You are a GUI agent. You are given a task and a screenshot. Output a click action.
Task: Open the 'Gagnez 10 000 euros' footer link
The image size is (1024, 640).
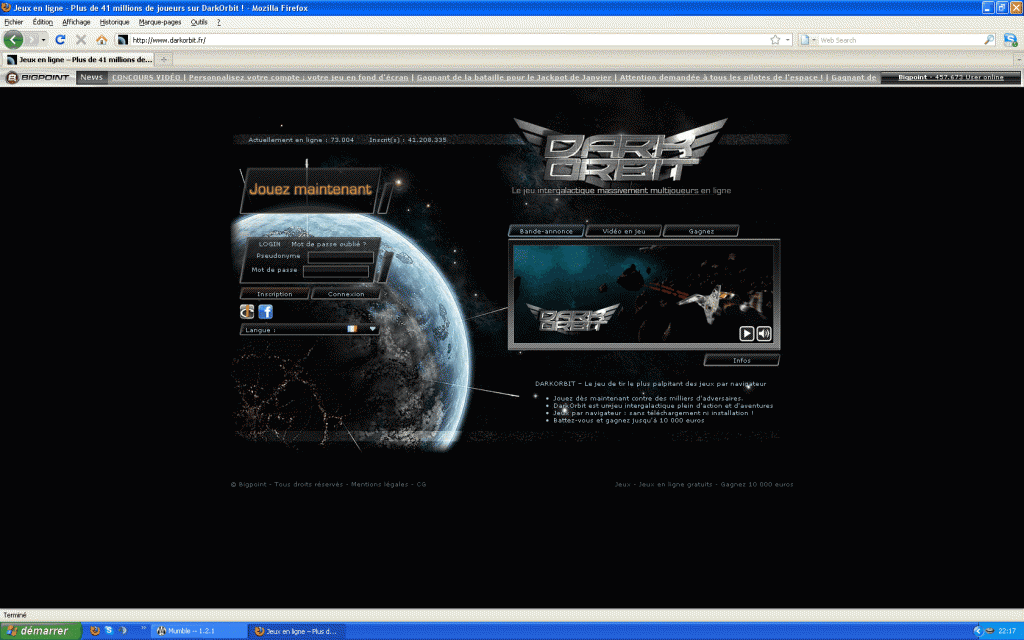coord(757,485)
